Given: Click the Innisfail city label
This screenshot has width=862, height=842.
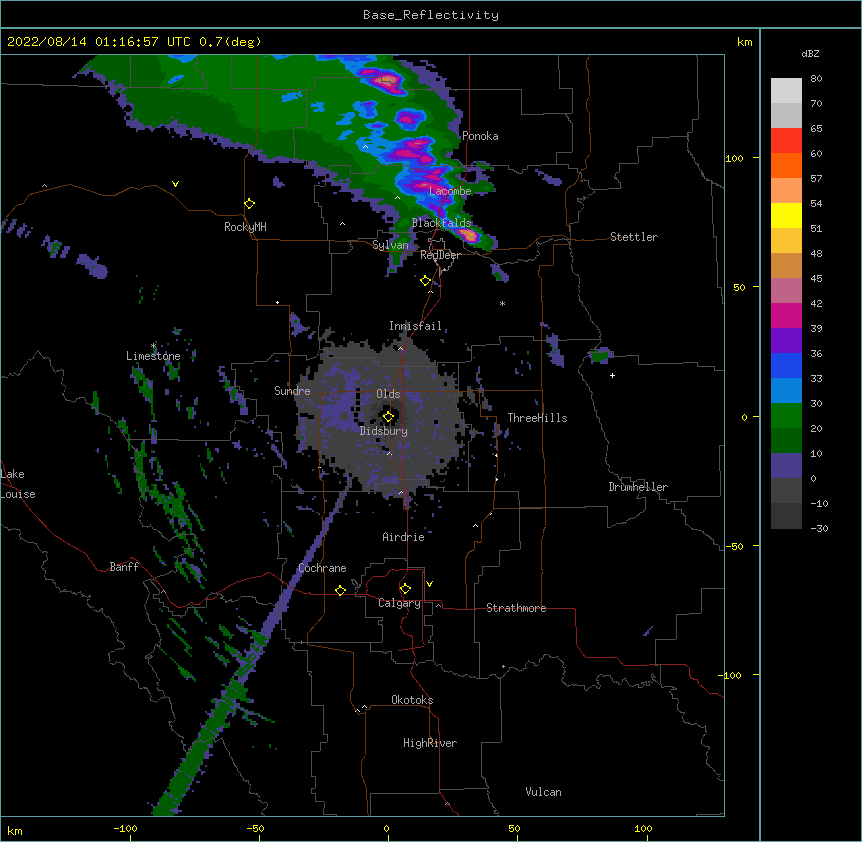Looking at the screenshot, I should click(x=415, y=326).
